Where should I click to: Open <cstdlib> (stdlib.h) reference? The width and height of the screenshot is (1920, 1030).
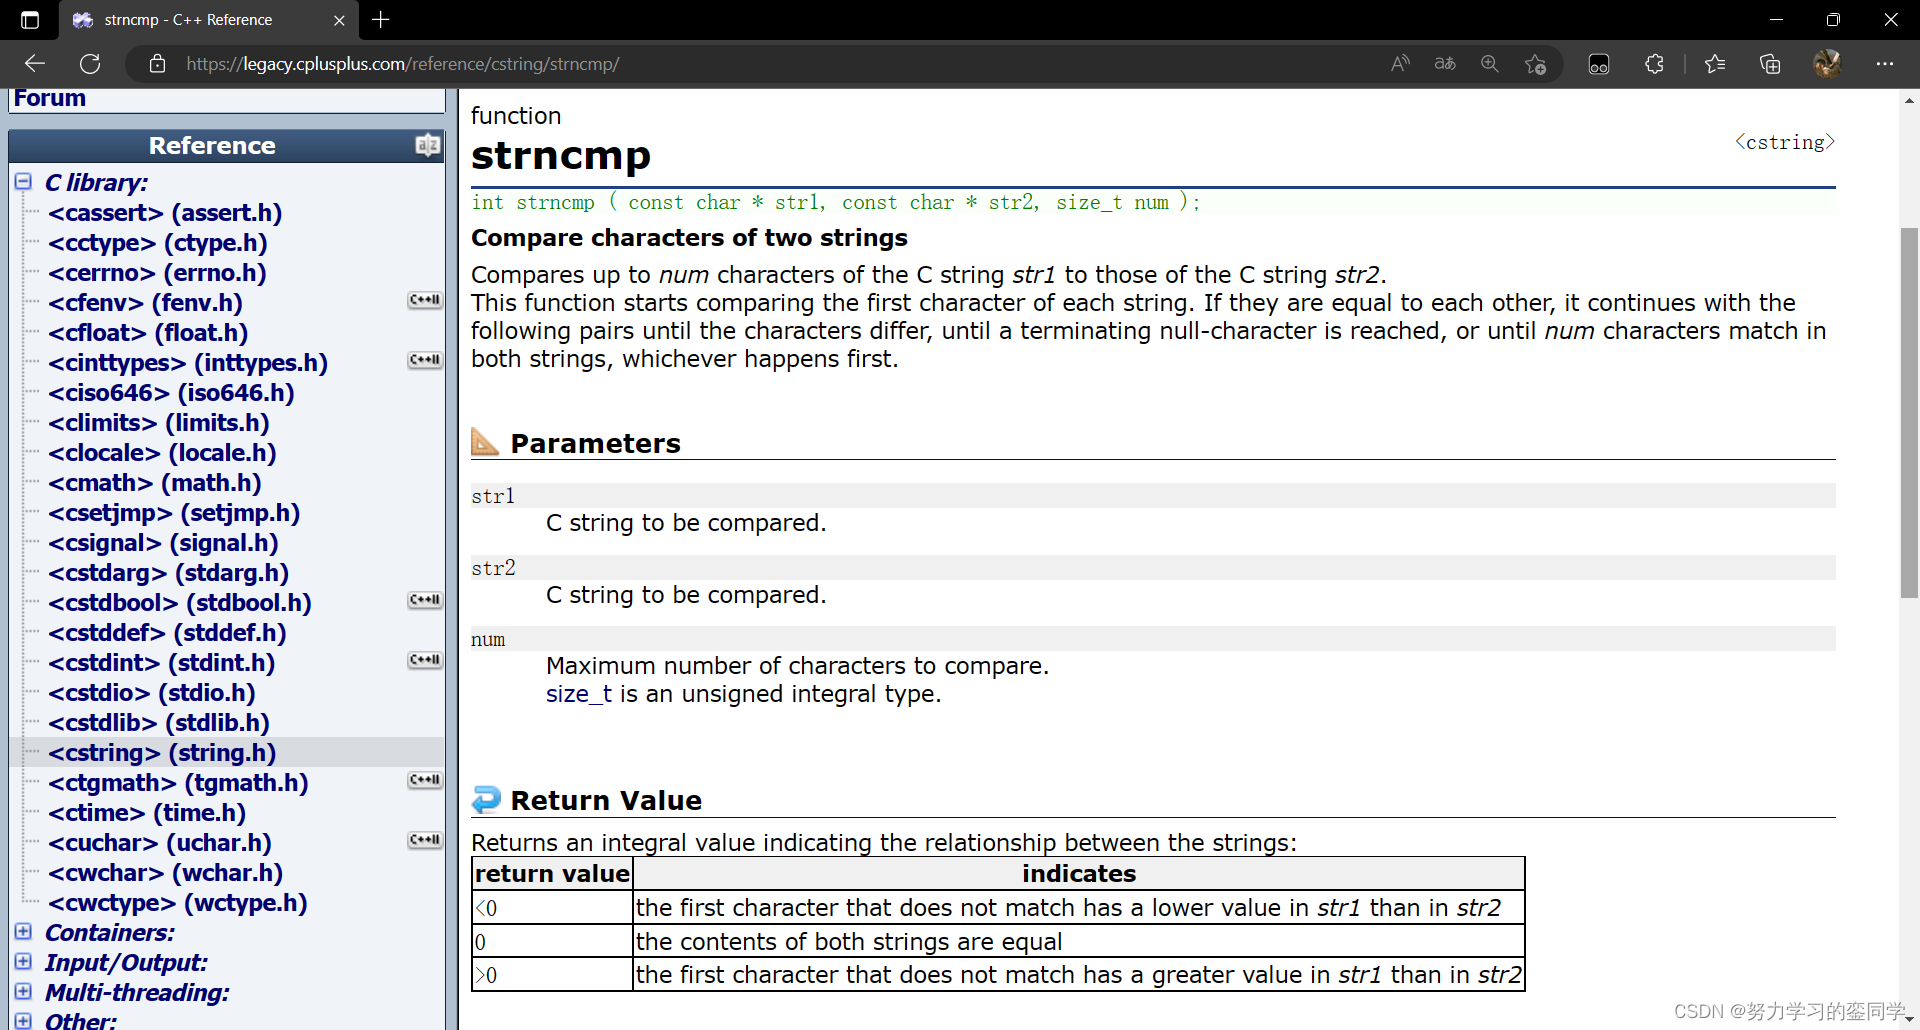(159, 723)
